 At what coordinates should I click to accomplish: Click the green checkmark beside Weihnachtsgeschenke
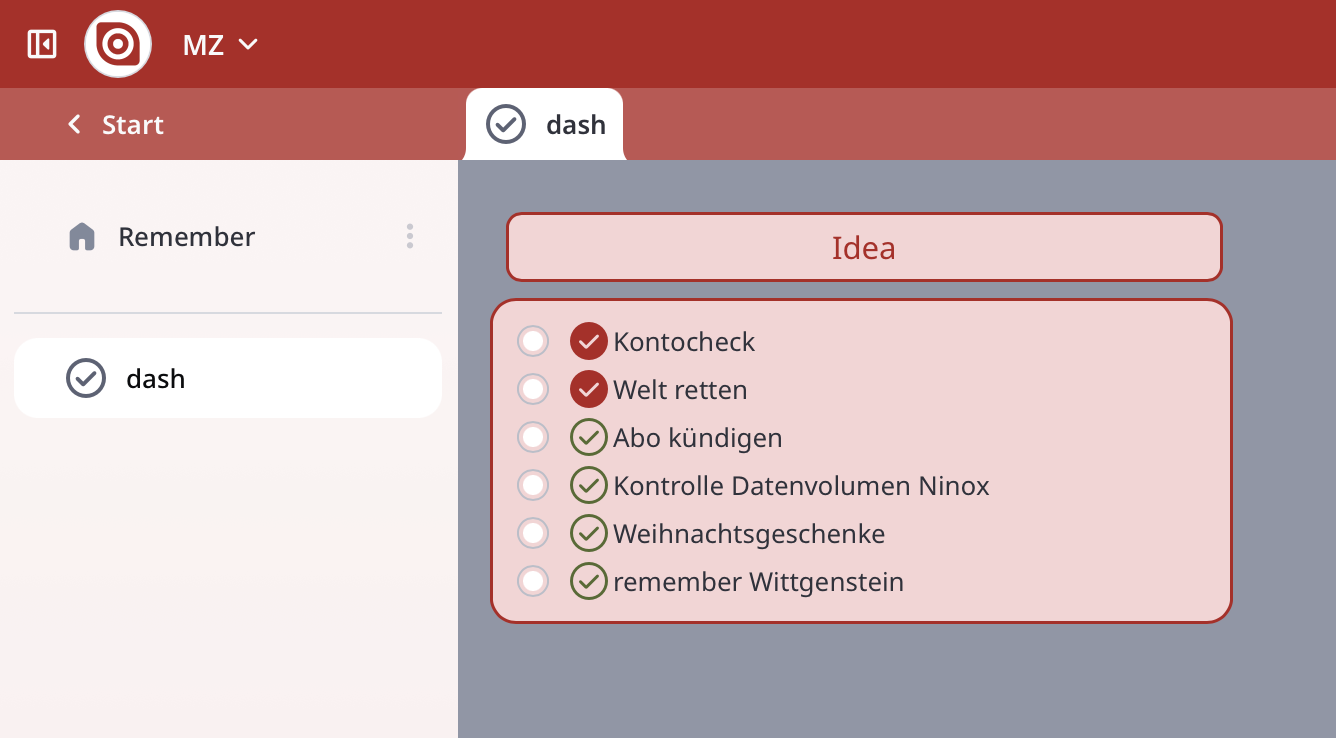[x=589, y=534]
